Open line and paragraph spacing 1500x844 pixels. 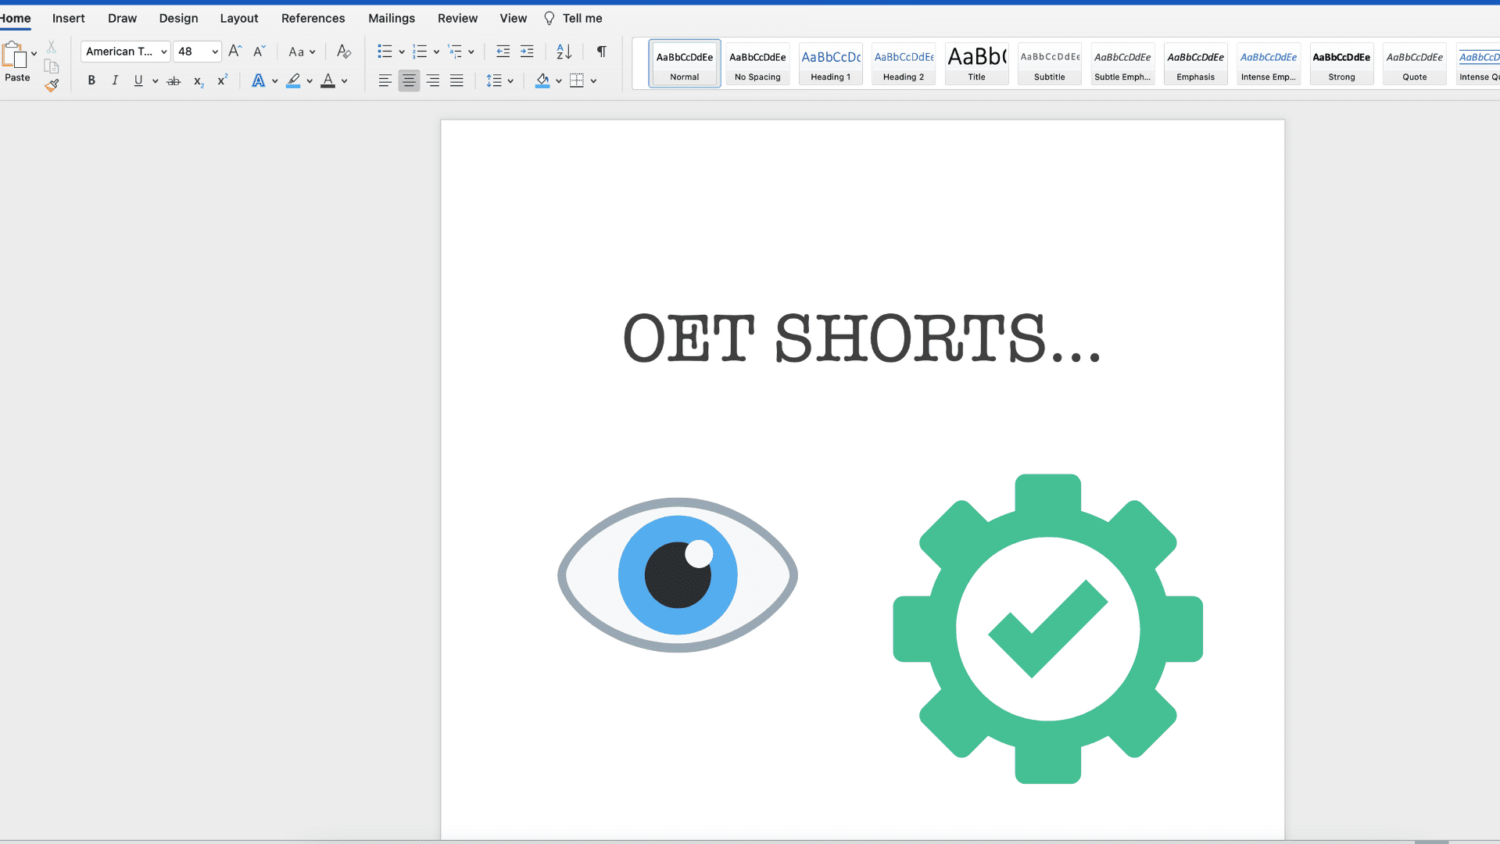tap(494, 81)
